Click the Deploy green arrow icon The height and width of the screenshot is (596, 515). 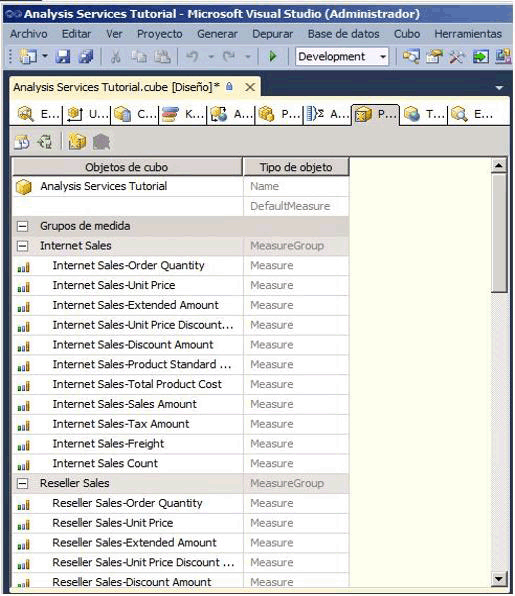point(480,57)
